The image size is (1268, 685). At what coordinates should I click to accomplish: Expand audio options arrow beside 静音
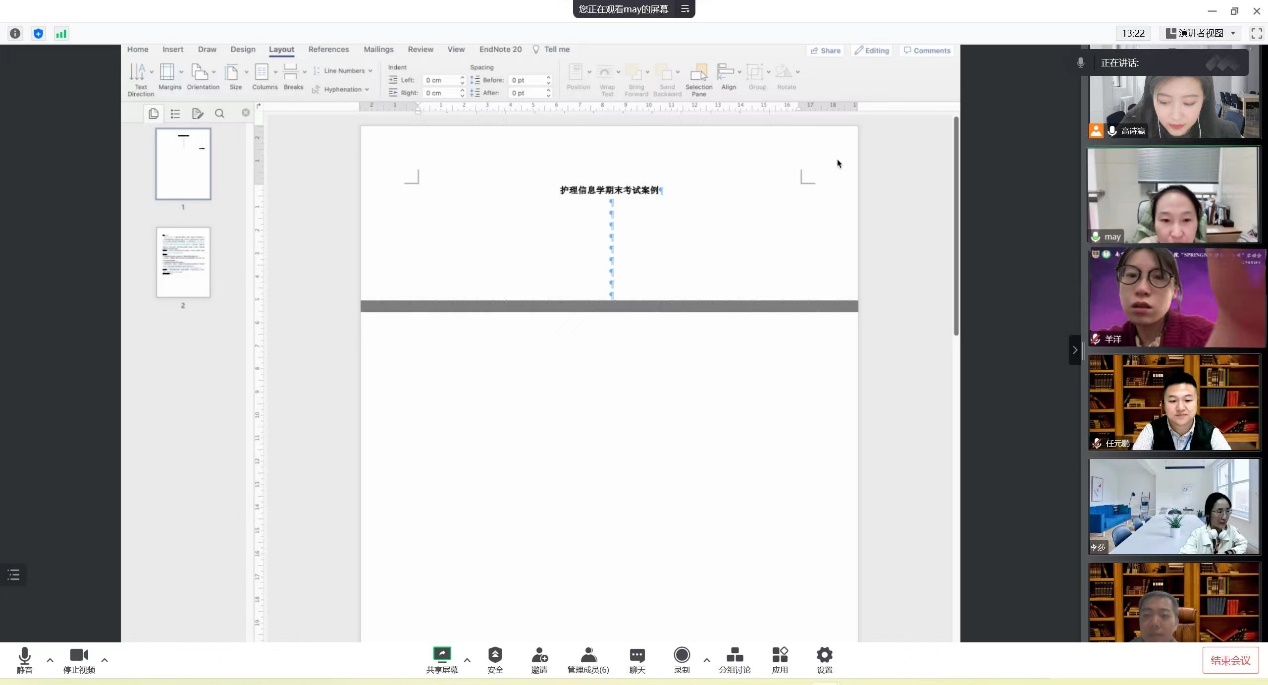point(50,659)
